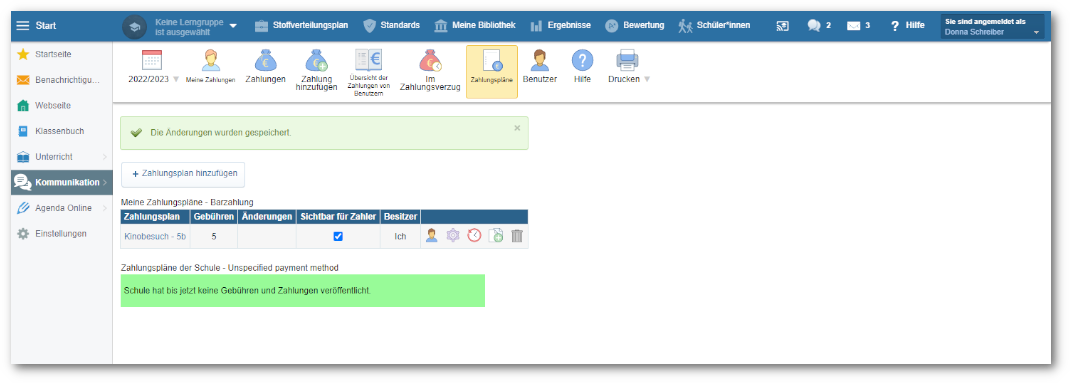The width and height of the screenshot is (1070, 383).
Task: Click the Zahlungsplan column header
Action: click(x=155, y=217)
